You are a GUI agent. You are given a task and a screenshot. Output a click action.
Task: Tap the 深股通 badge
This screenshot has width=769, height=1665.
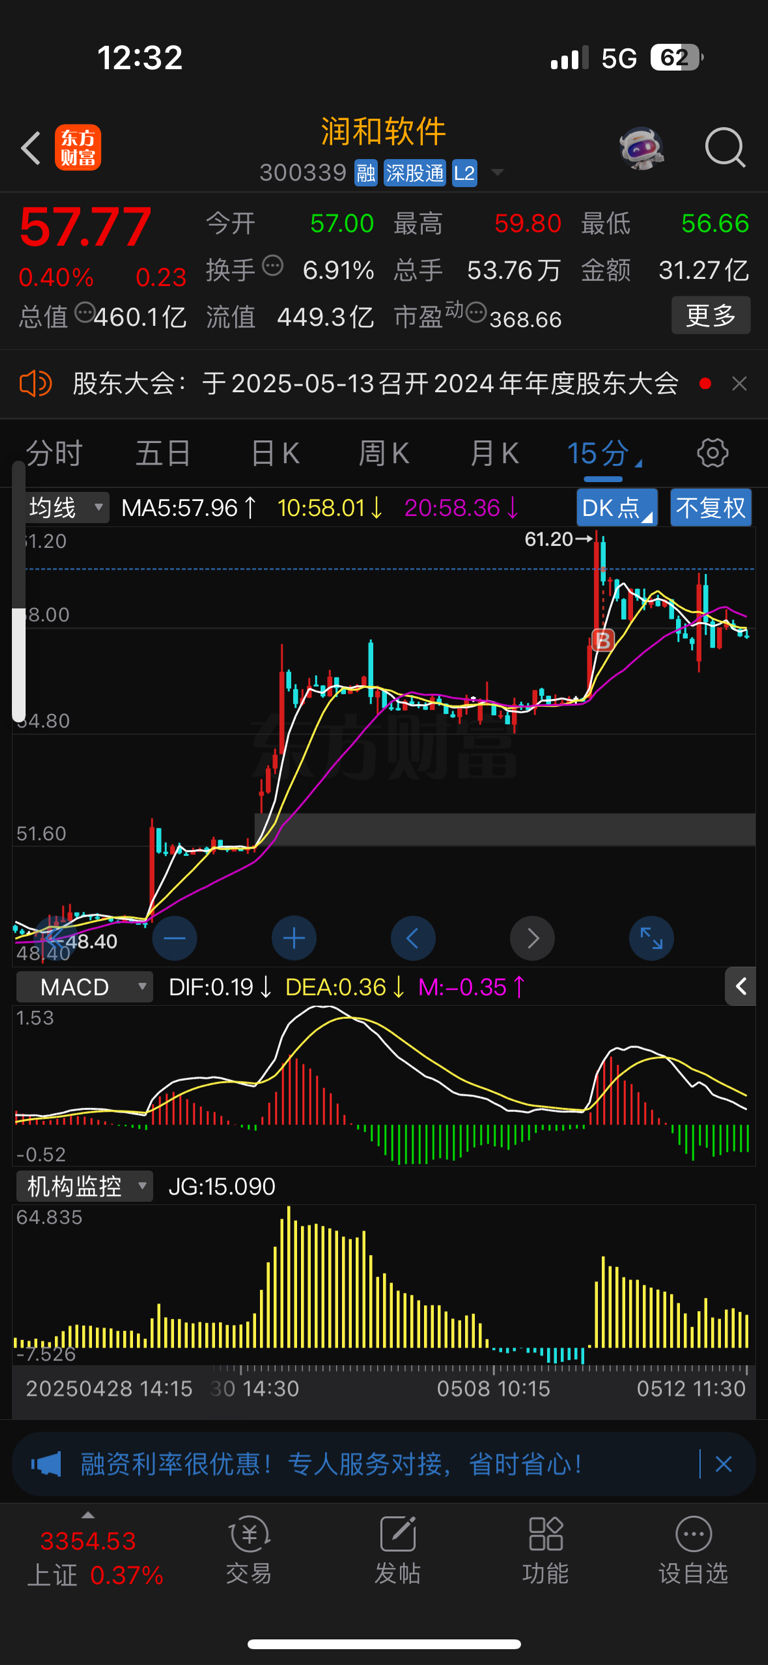click(x=415, y=173)
